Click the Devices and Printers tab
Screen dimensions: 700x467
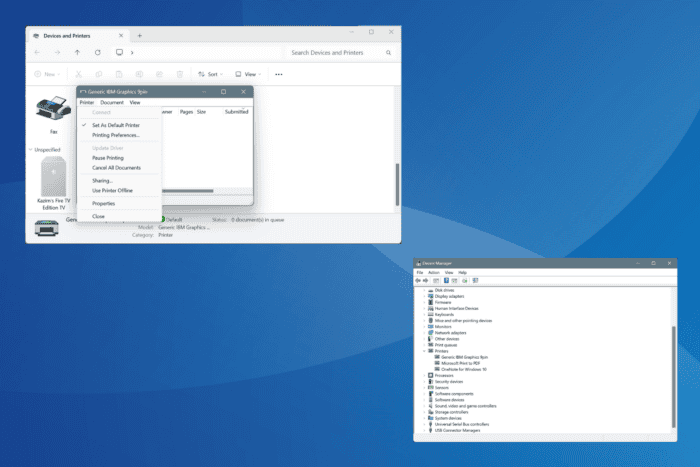78,36
